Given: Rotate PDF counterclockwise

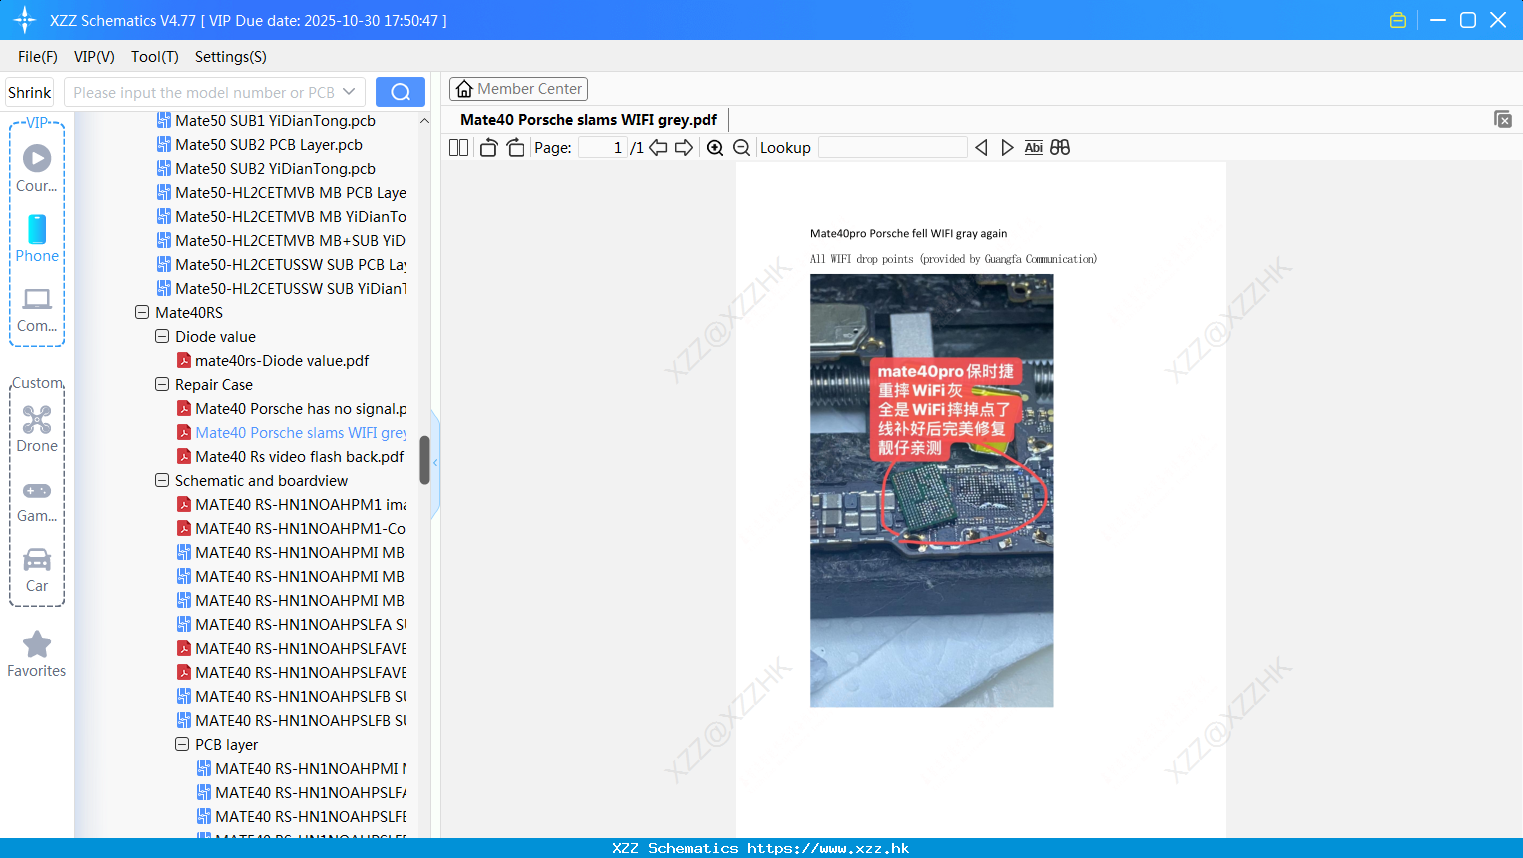Looking at the screenshot, I should (488, 148).
